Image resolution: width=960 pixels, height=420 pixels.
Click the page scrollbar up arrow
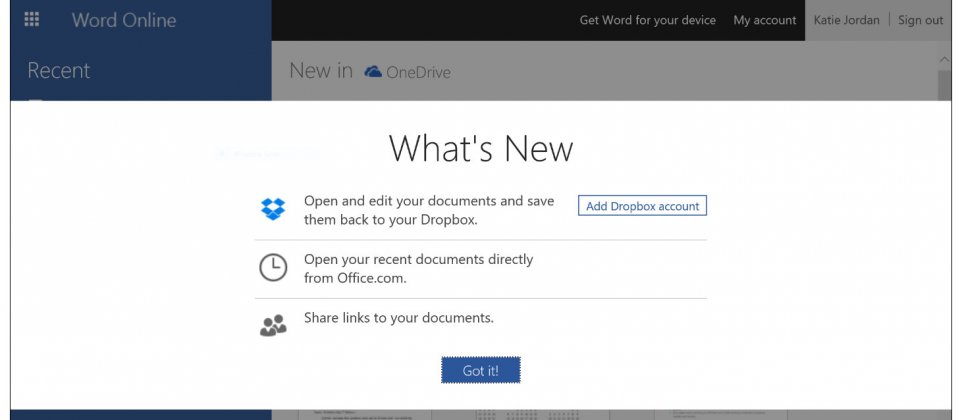coord(943,59)
